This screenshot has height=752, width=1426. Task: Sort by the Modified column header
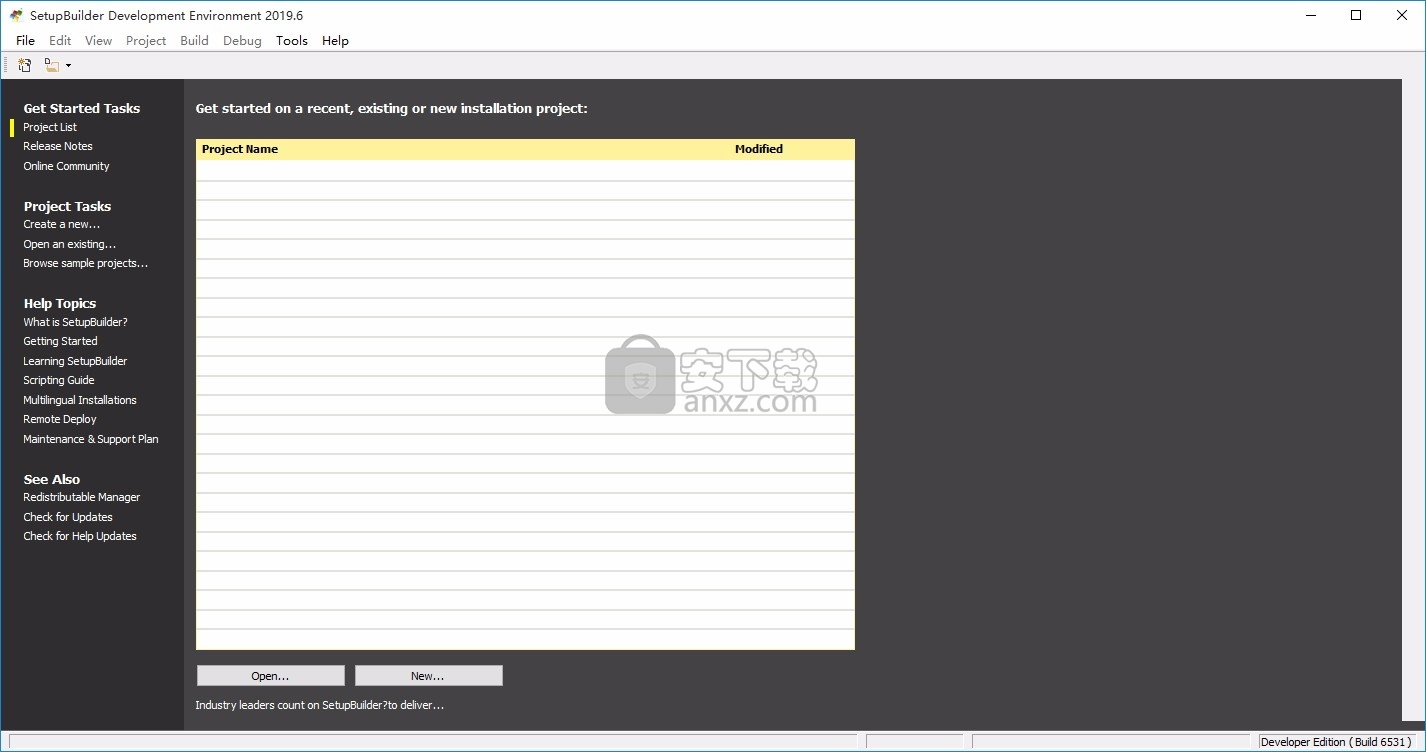[759, 149]
